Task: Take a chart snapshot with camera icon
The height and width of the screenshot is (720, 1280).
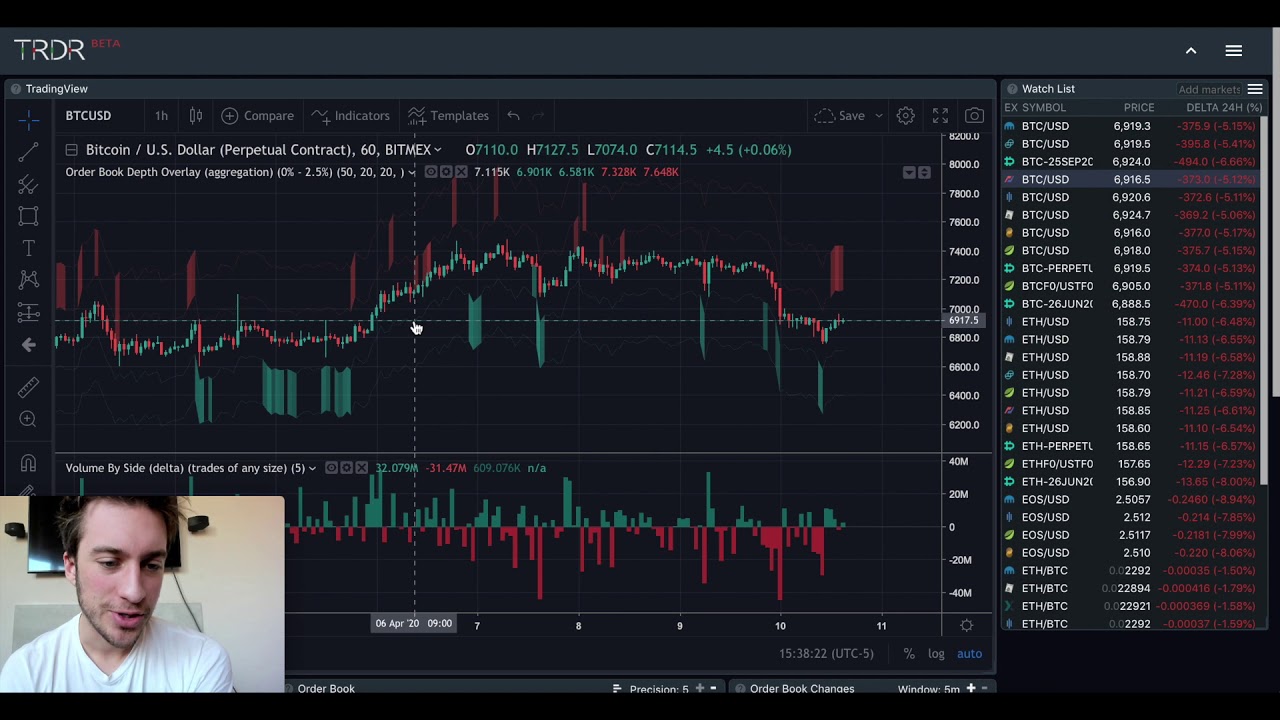Action: click(x=974, y=116)
